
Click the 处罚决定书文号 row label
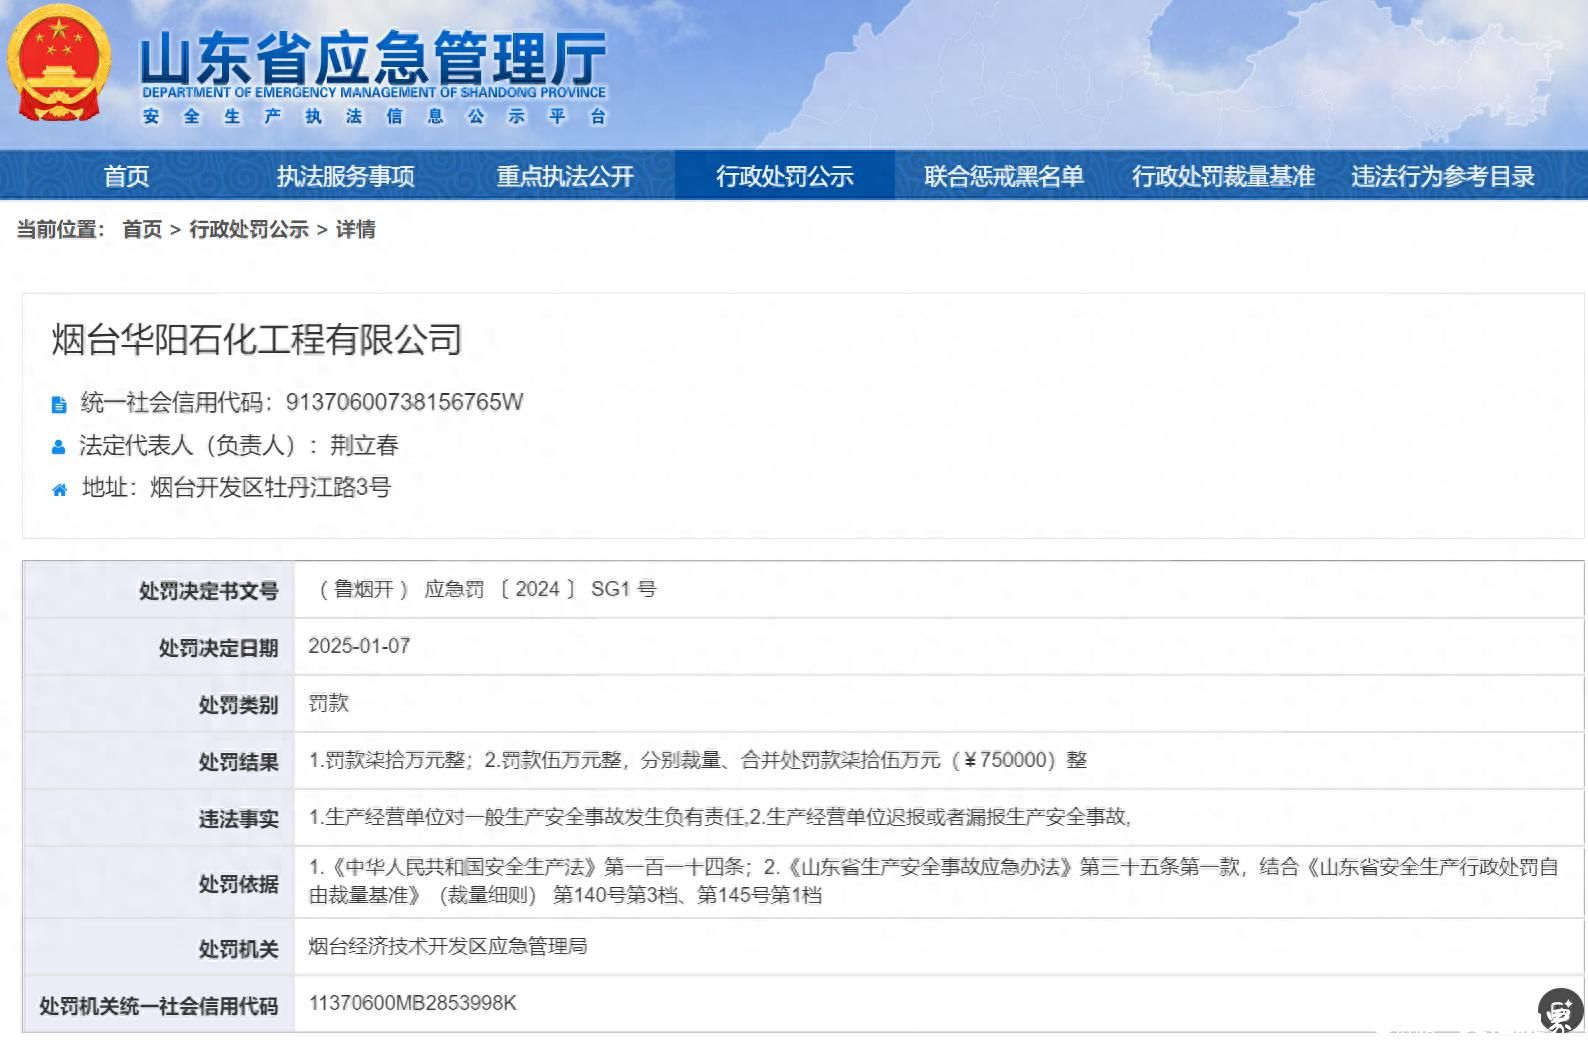[208, 591]
